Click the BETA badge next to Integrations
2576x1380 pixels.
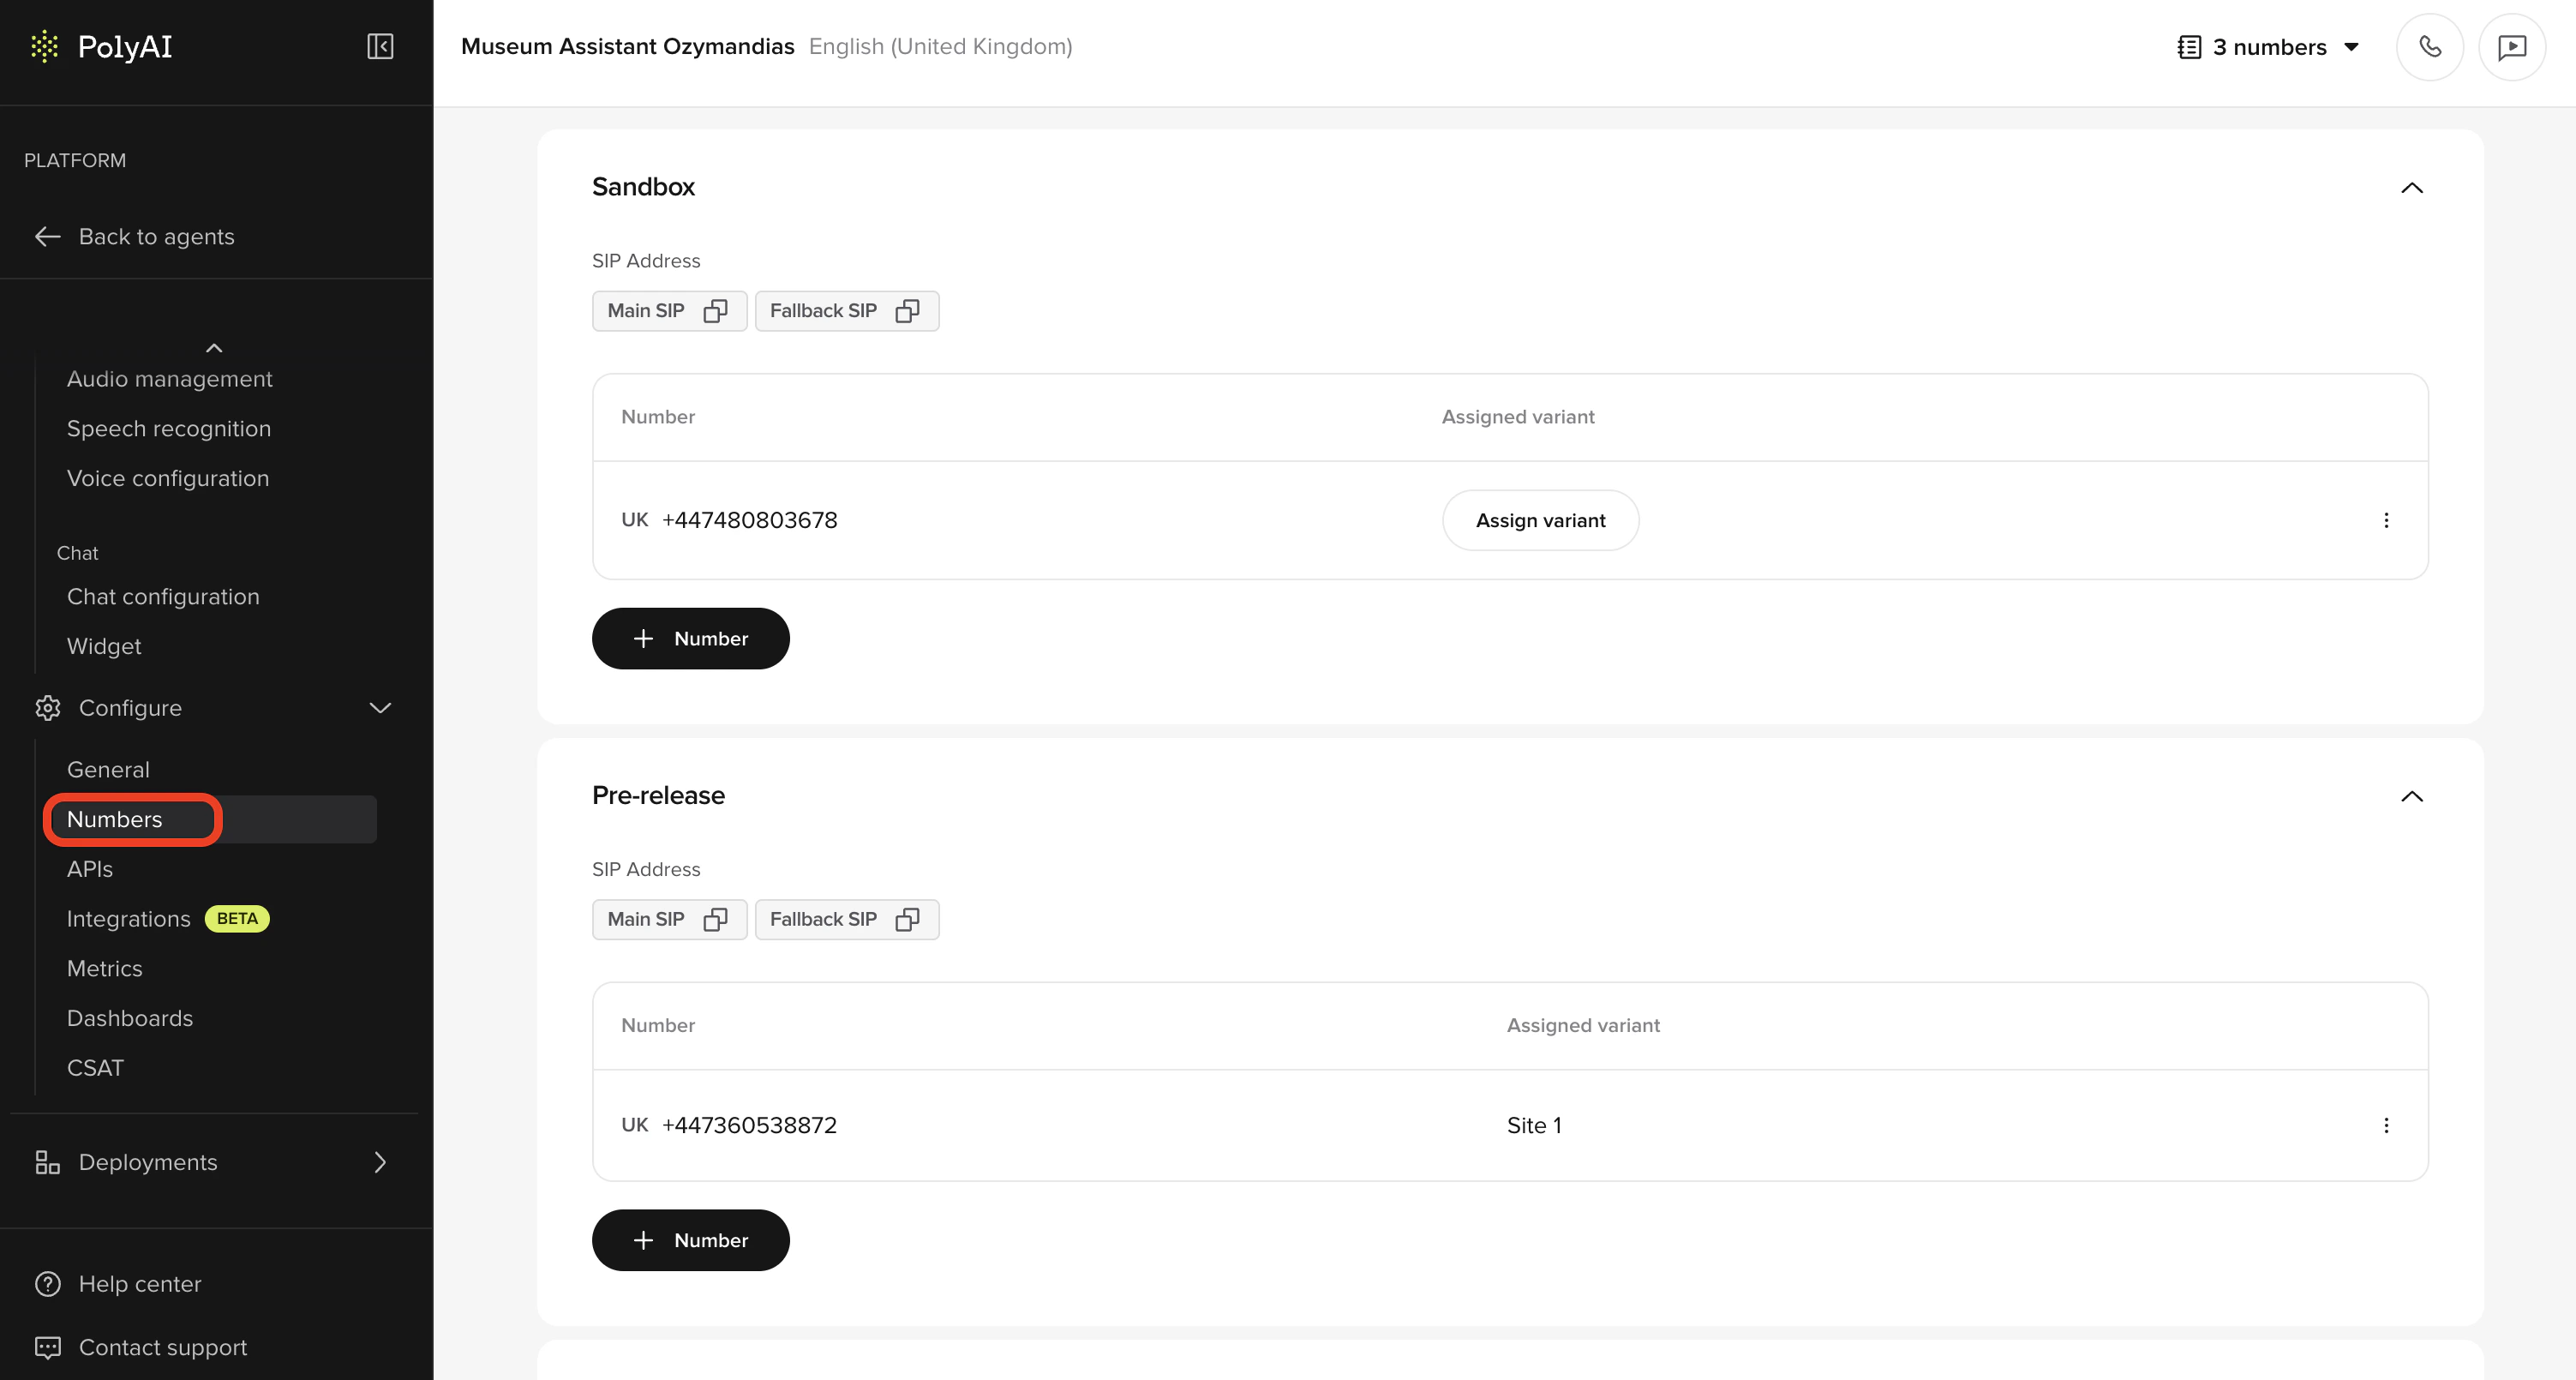pos(237,918)
